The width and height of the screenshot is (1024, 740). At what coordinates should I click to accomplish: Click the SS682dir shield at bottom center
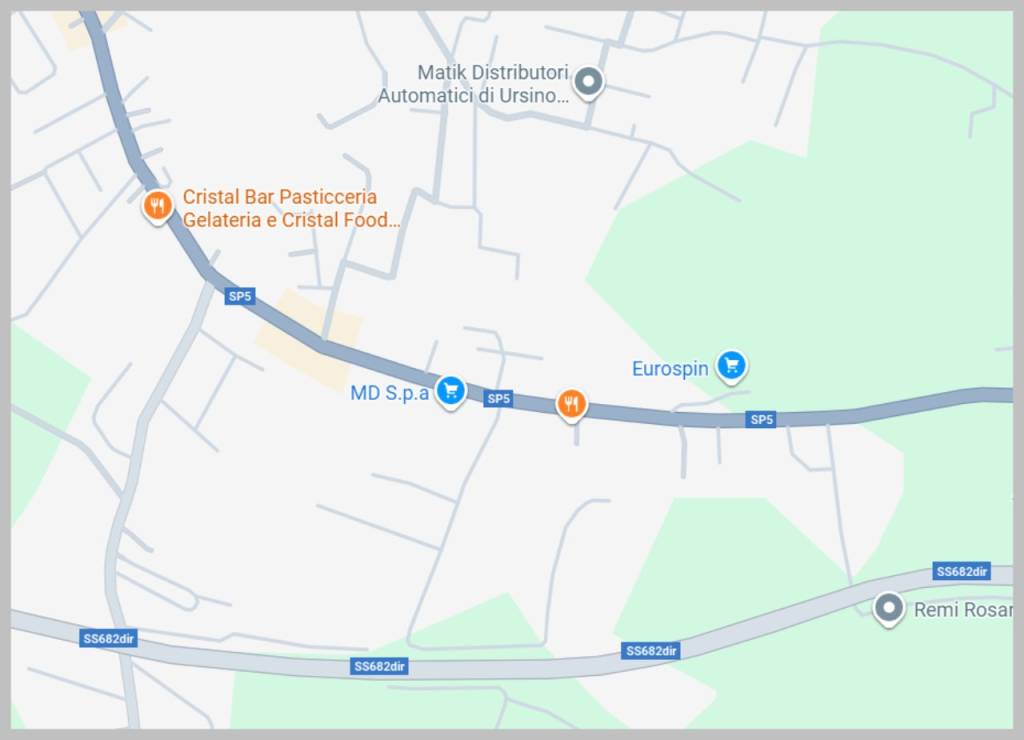pos(379,666)
